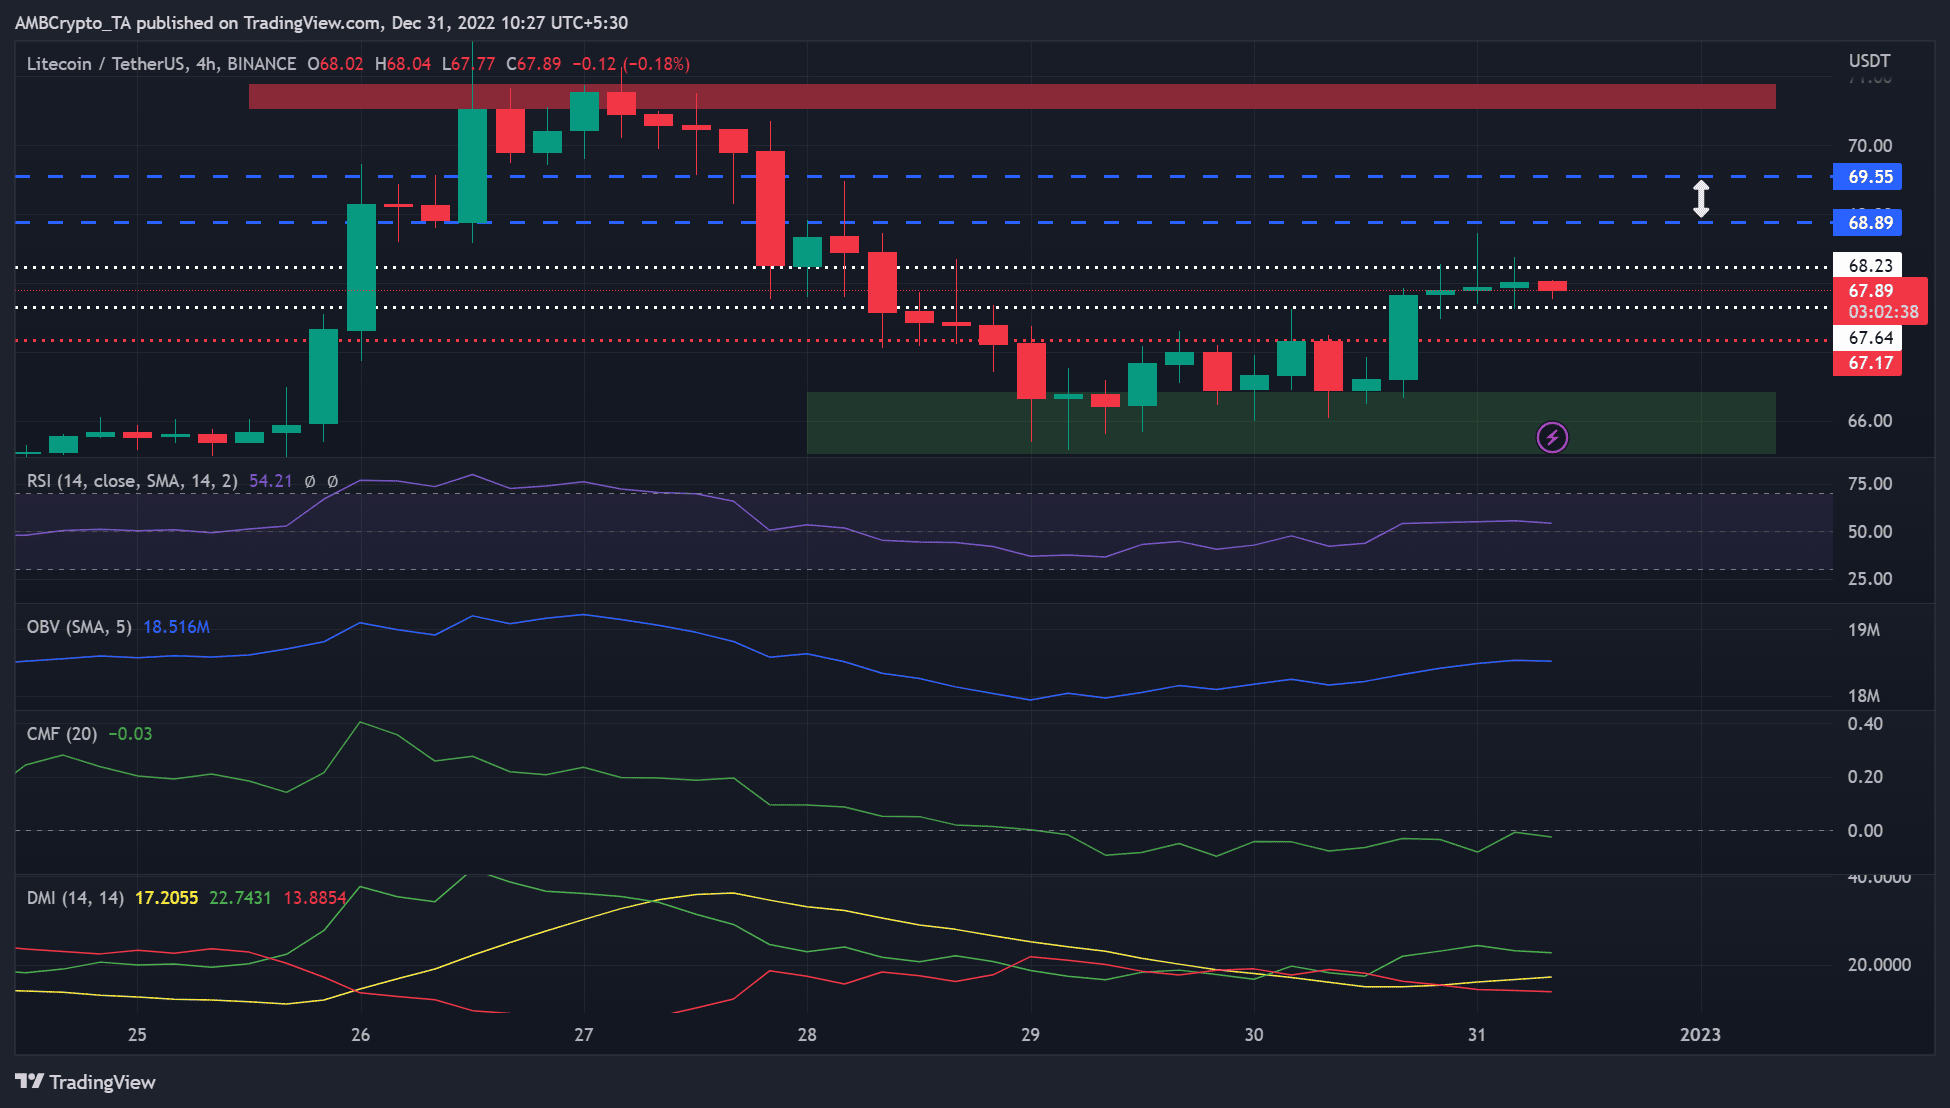
Task: Click the CMF 0.00 axis label
Action: (x=1865, y=831)
